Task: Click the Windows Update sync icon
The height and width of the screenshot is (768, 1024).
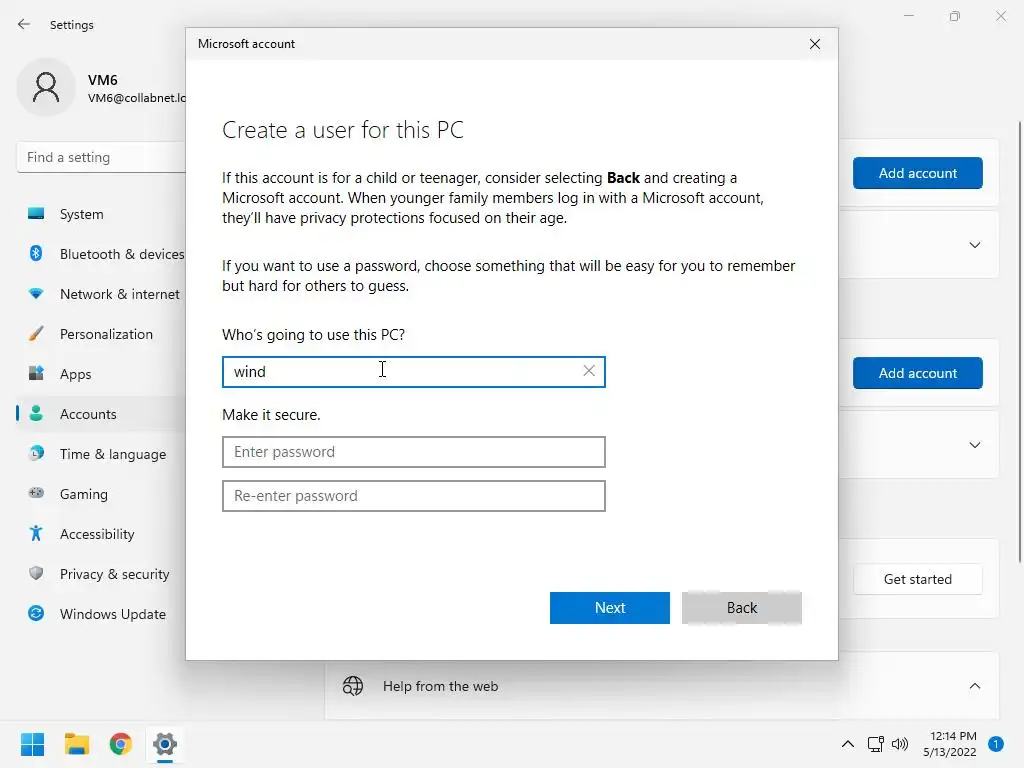Action: (36, 613)
